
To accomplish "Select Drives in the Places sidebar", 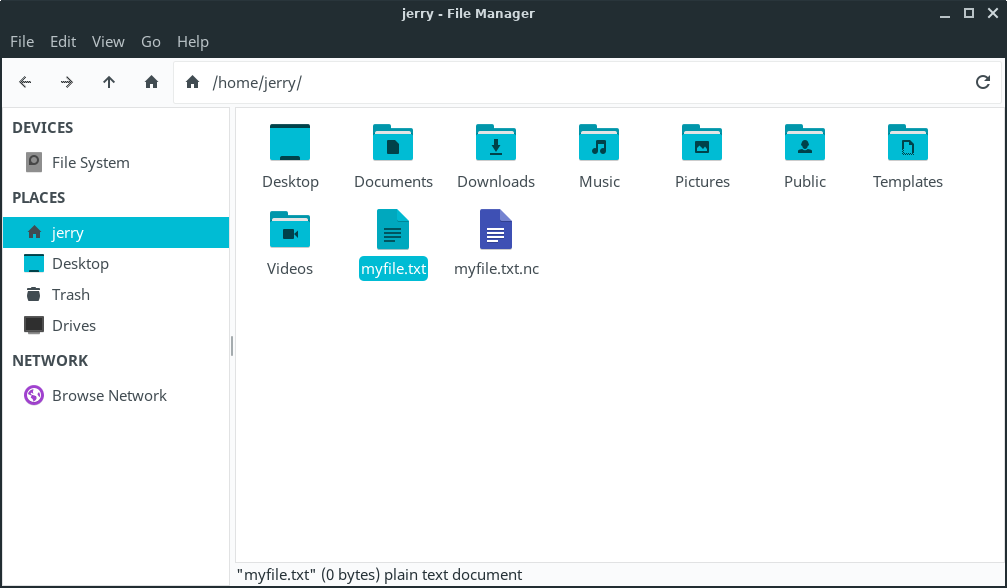I will pyautogui.click(x=73, y=325).
